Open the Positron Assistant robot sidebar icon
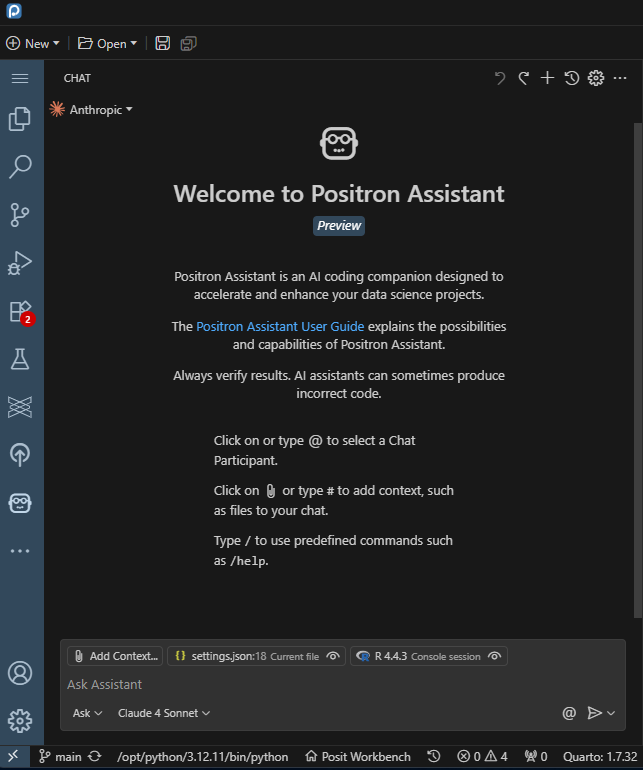643x770 pixels. tap(20, 502)
